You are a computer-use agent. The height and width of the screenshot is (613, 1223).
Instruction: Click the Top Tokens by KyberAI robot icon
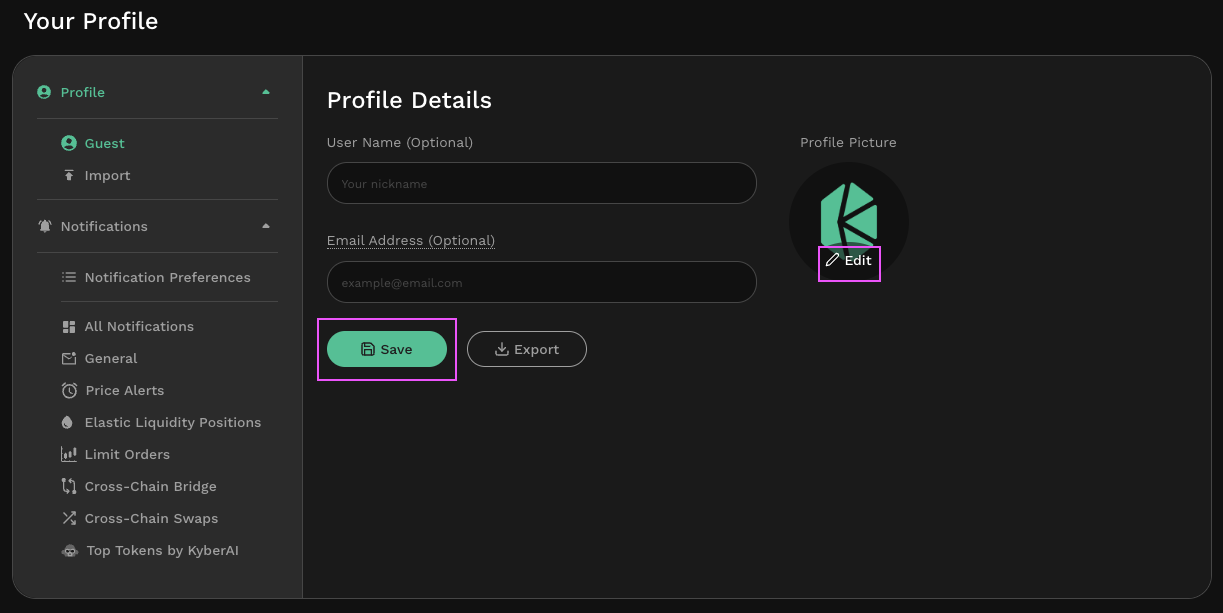(x=70, y=550)
